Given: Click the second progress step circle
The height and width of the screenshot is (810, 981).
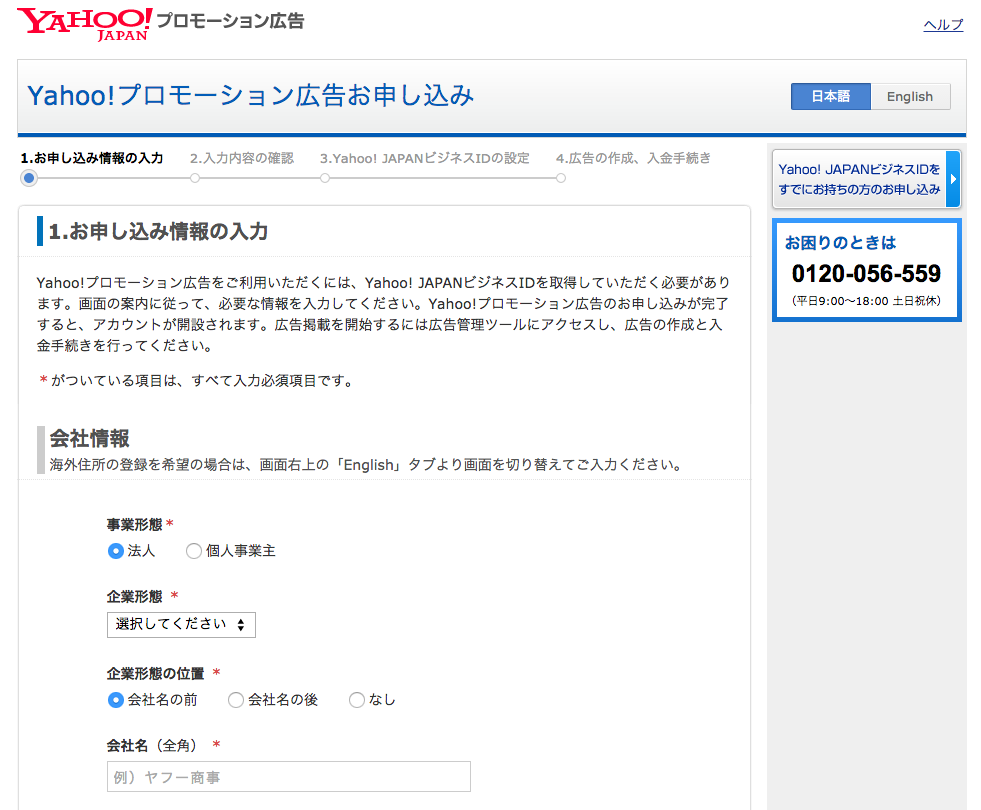Looking at the screenshot, I should [195, 178].
